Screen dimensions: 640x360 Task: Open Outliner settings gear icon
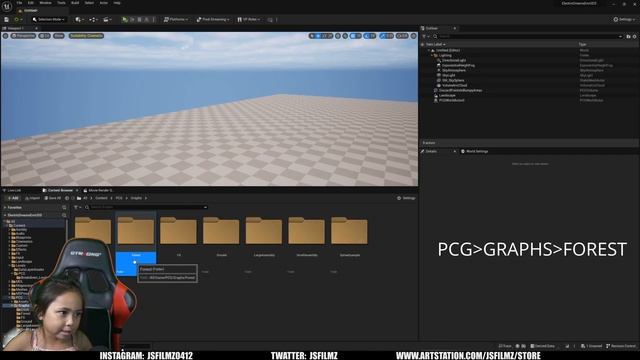634,36
